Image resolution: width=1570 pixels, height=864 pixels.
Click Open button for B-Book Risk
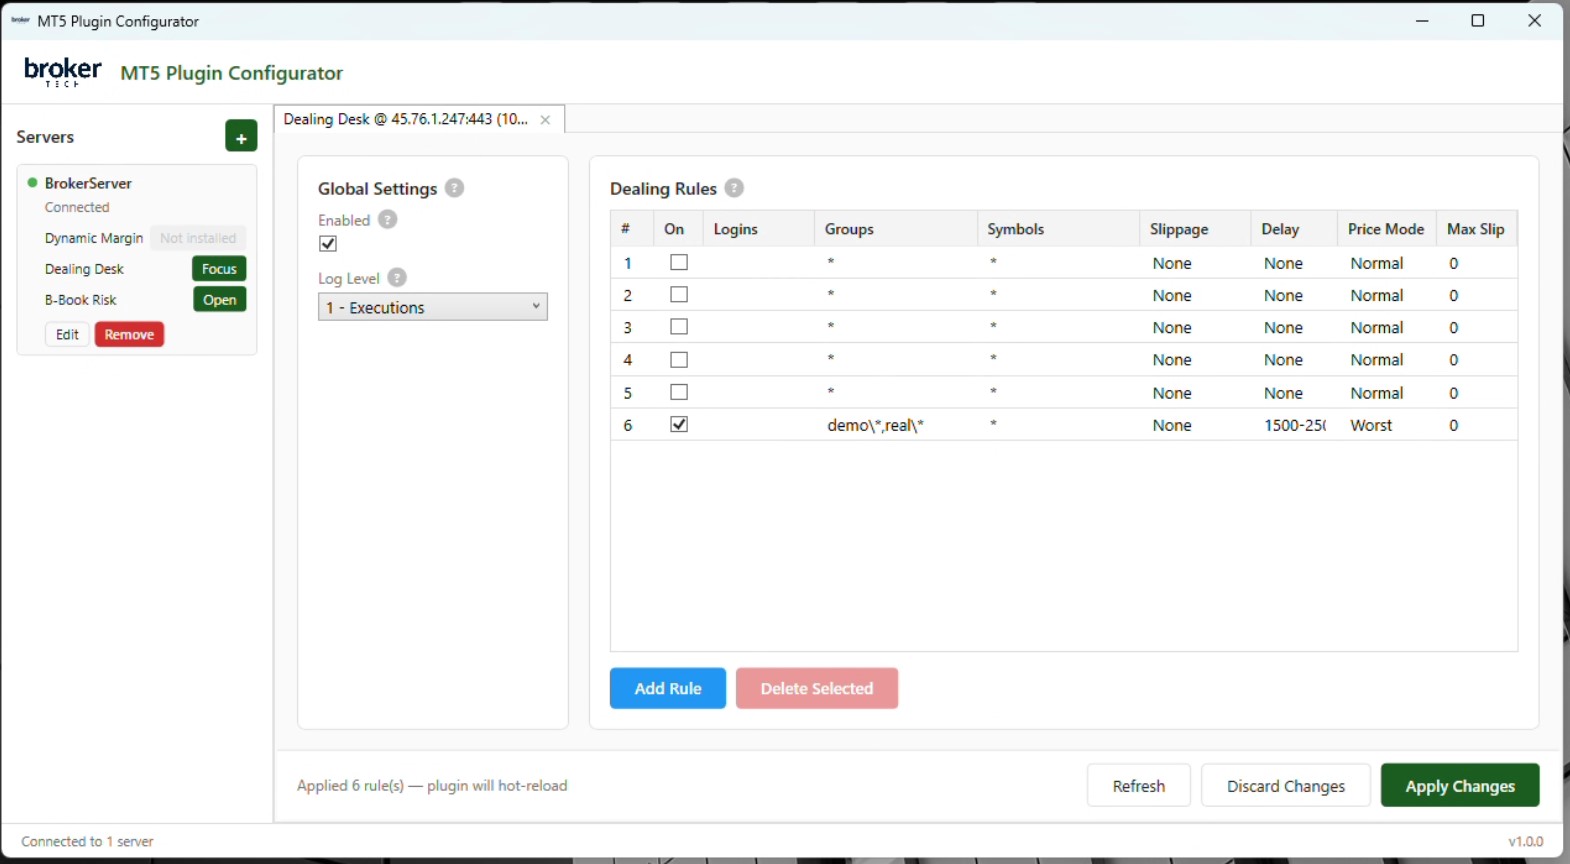219,300
